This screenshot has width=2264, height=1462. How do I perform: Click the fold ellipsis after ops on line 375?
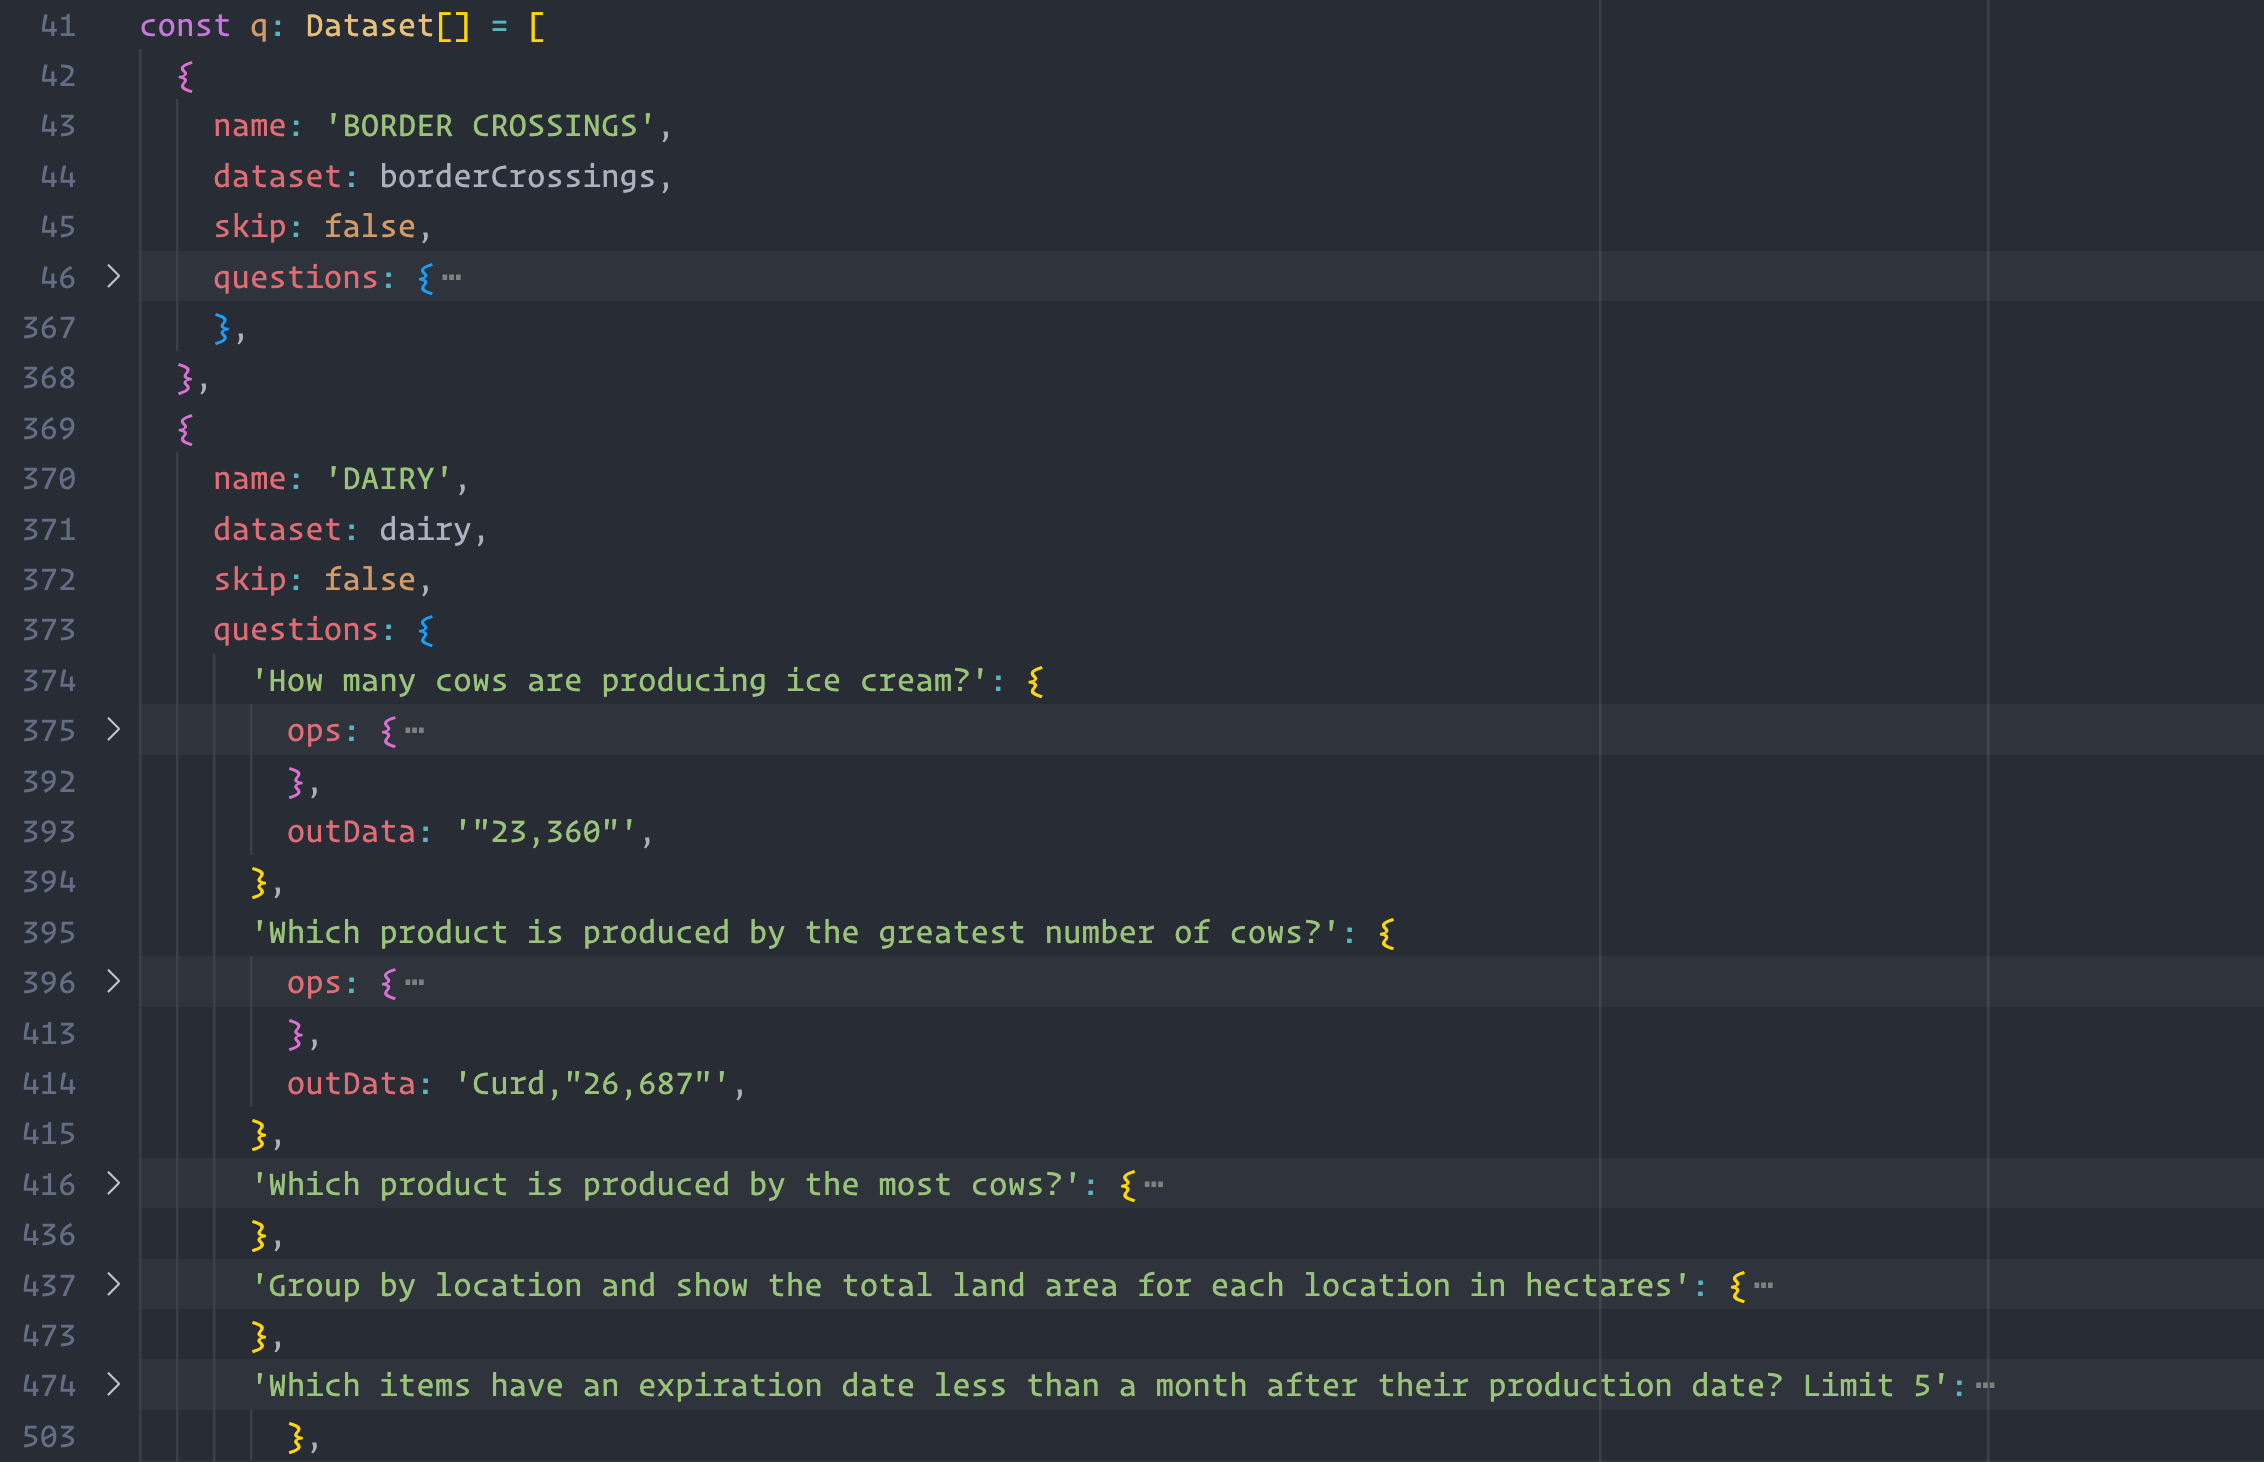[415, 731]
